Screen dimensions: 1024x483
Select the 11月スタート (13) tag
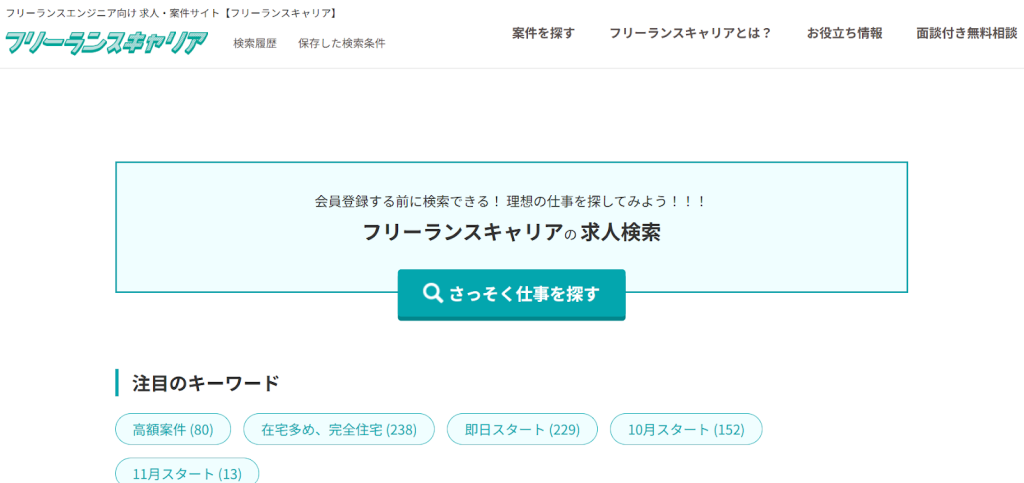pos(187,473)
